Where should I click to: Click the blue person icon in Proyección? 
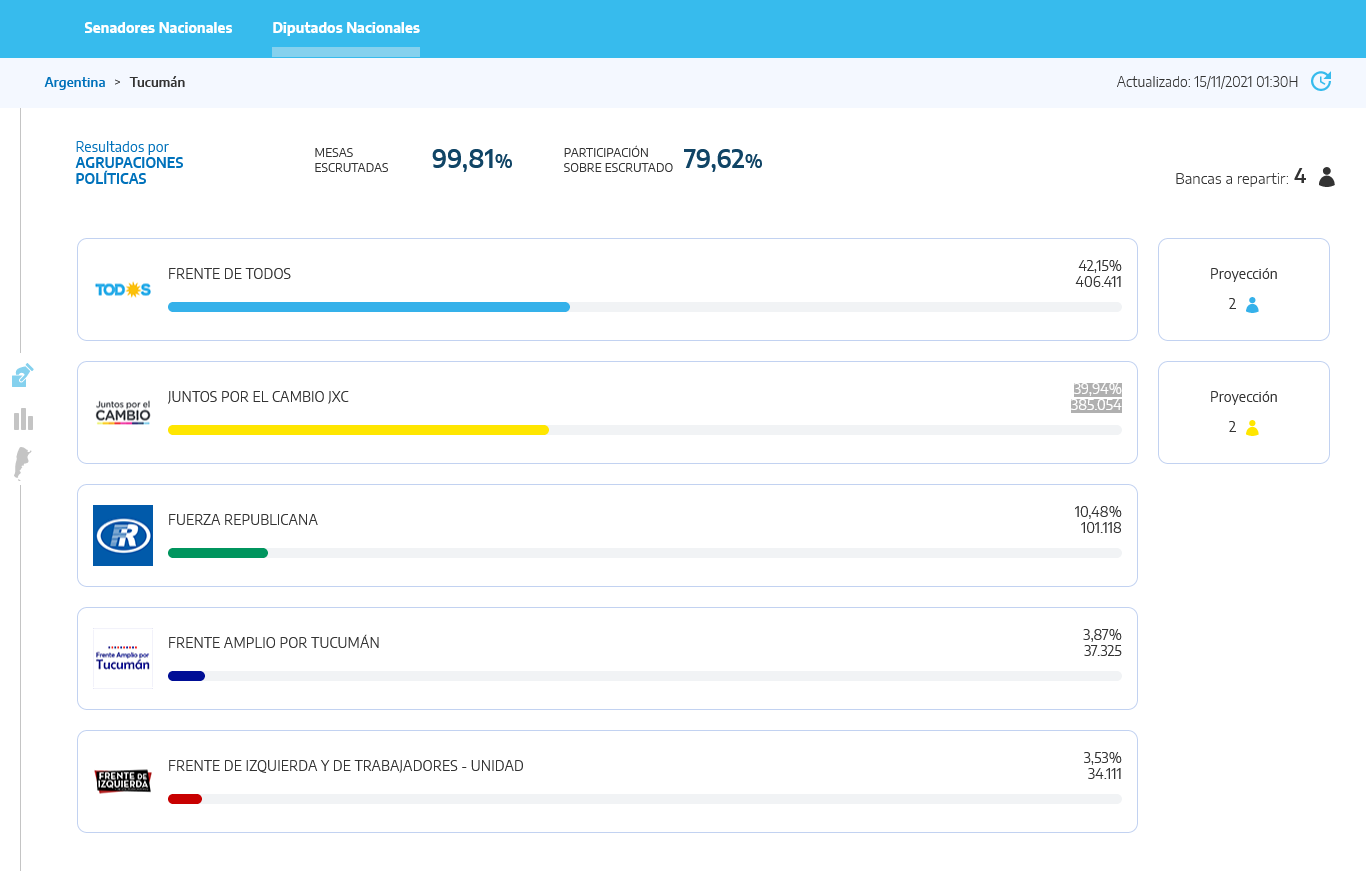[x=1252, y=305]
